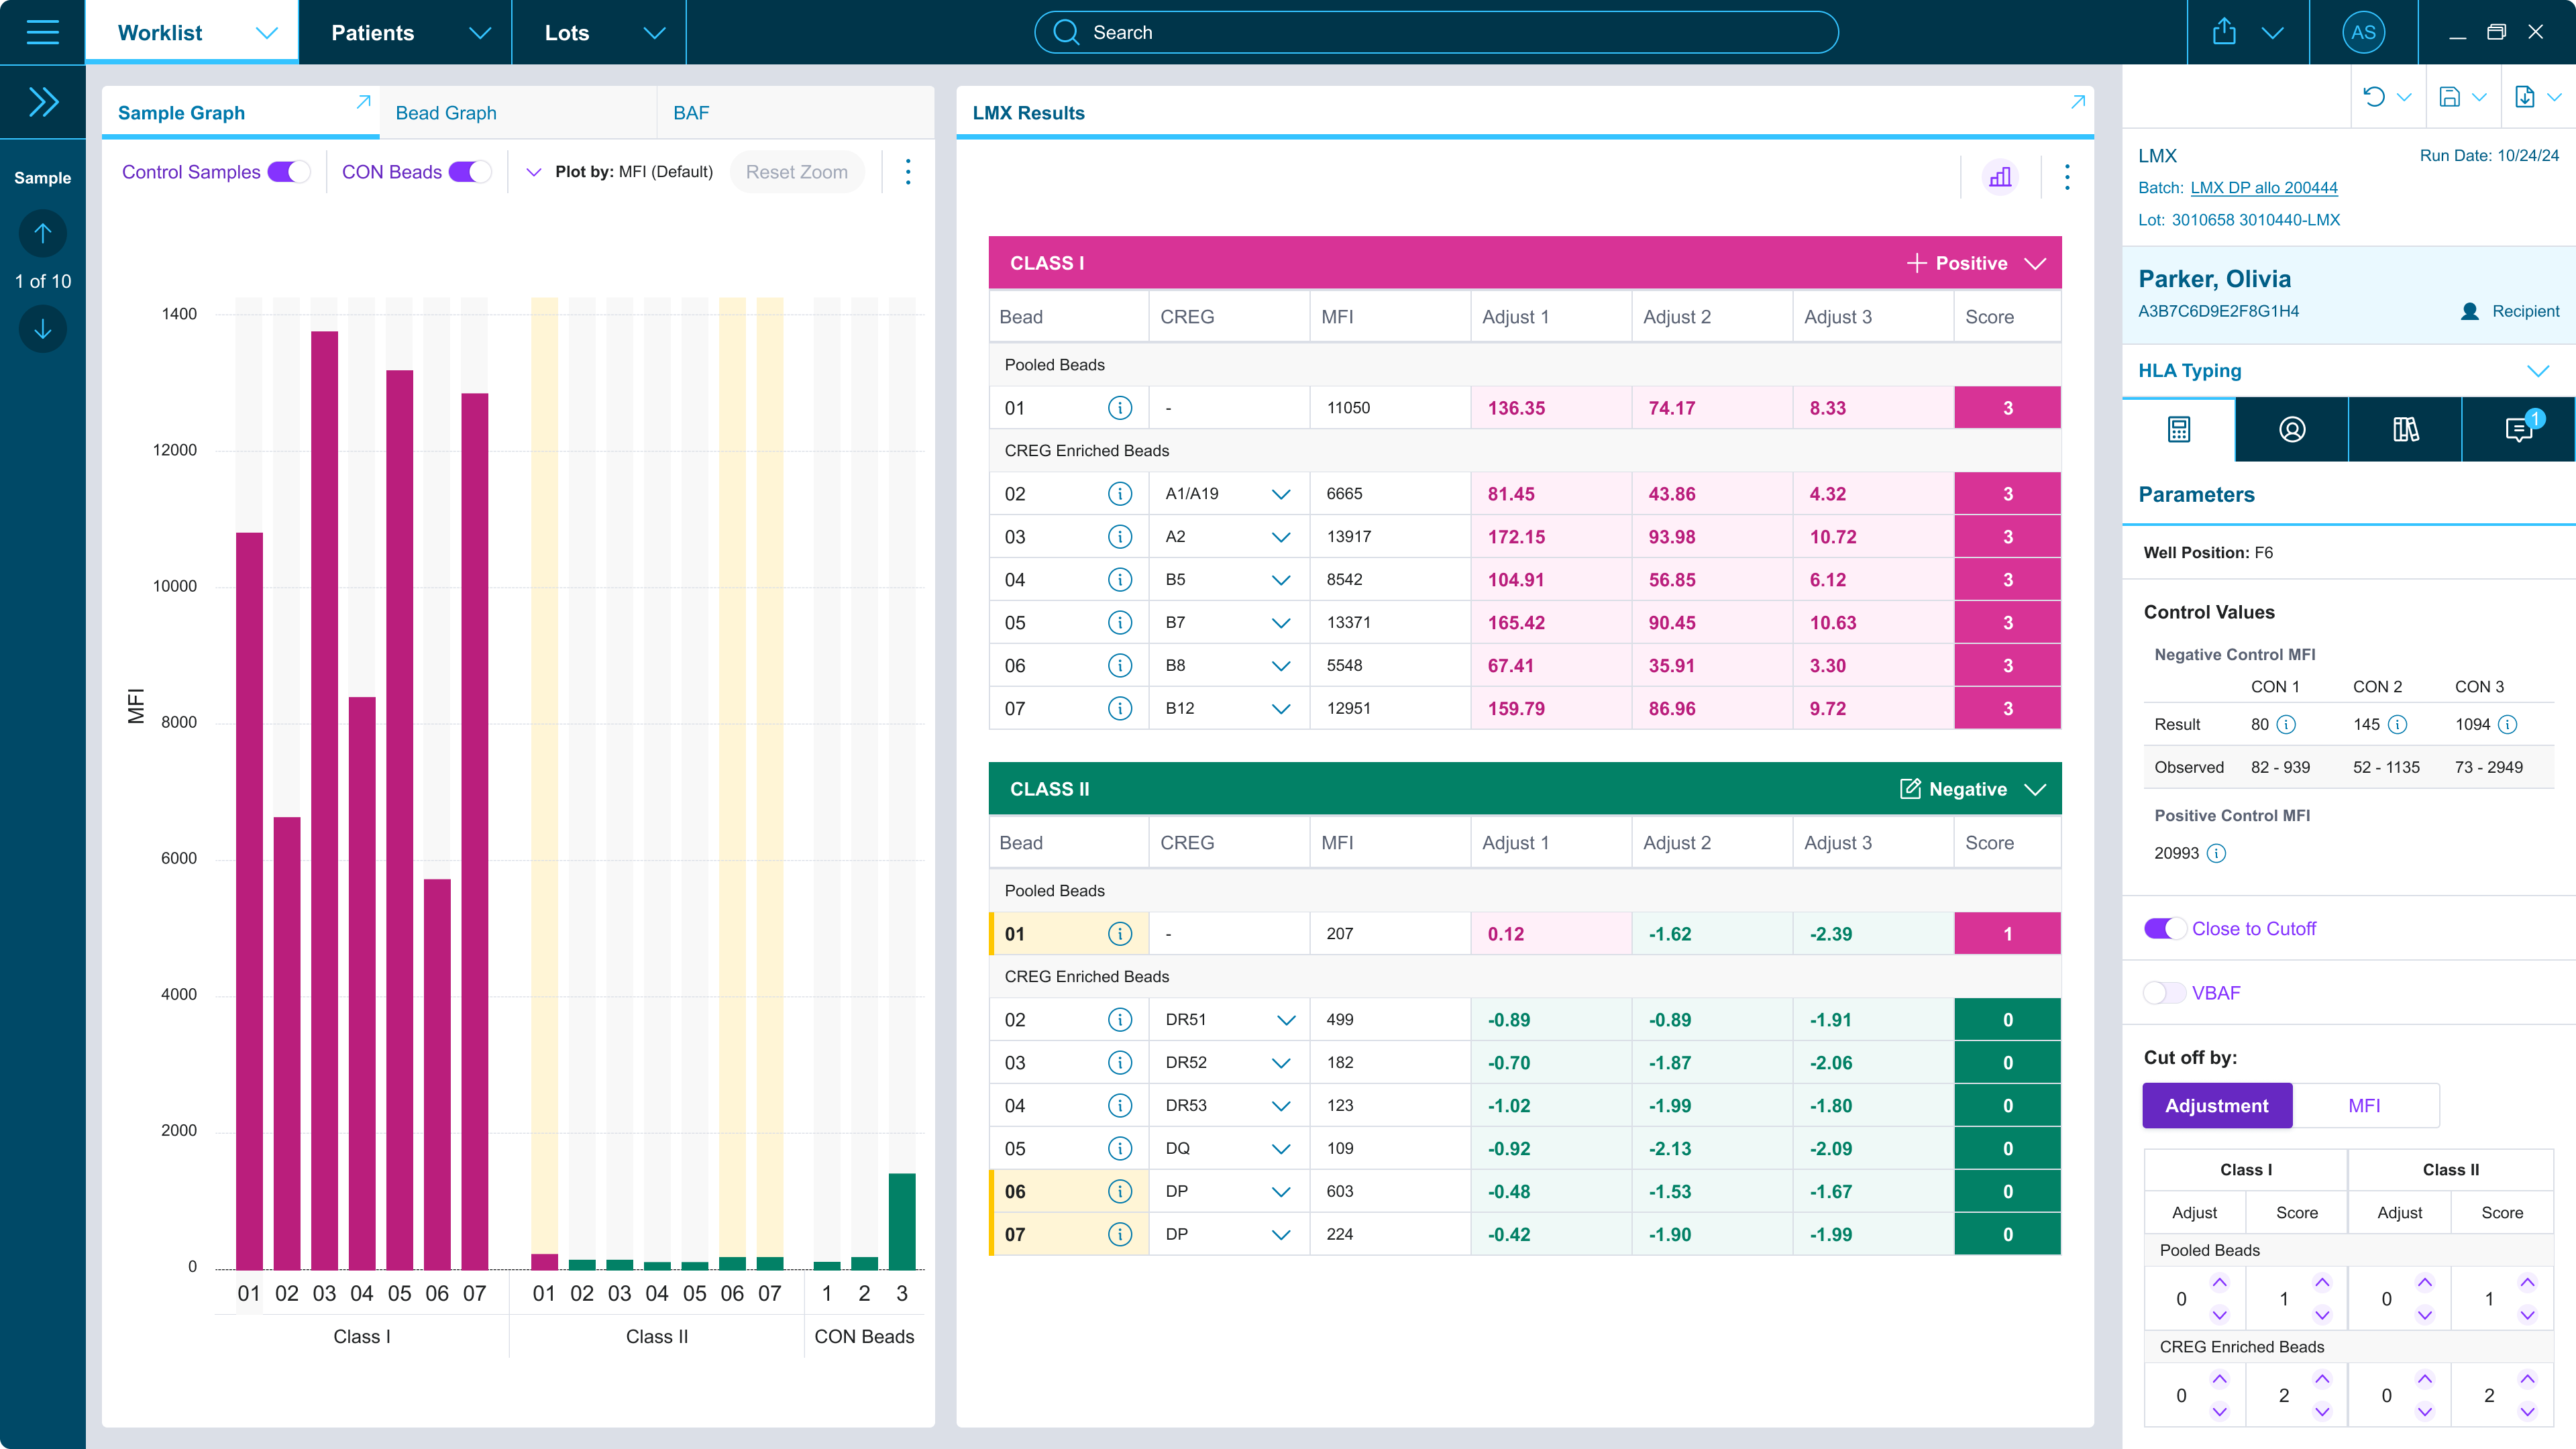
Task: Pop out the Sample Graph panel
Action: tap(363, 102)
